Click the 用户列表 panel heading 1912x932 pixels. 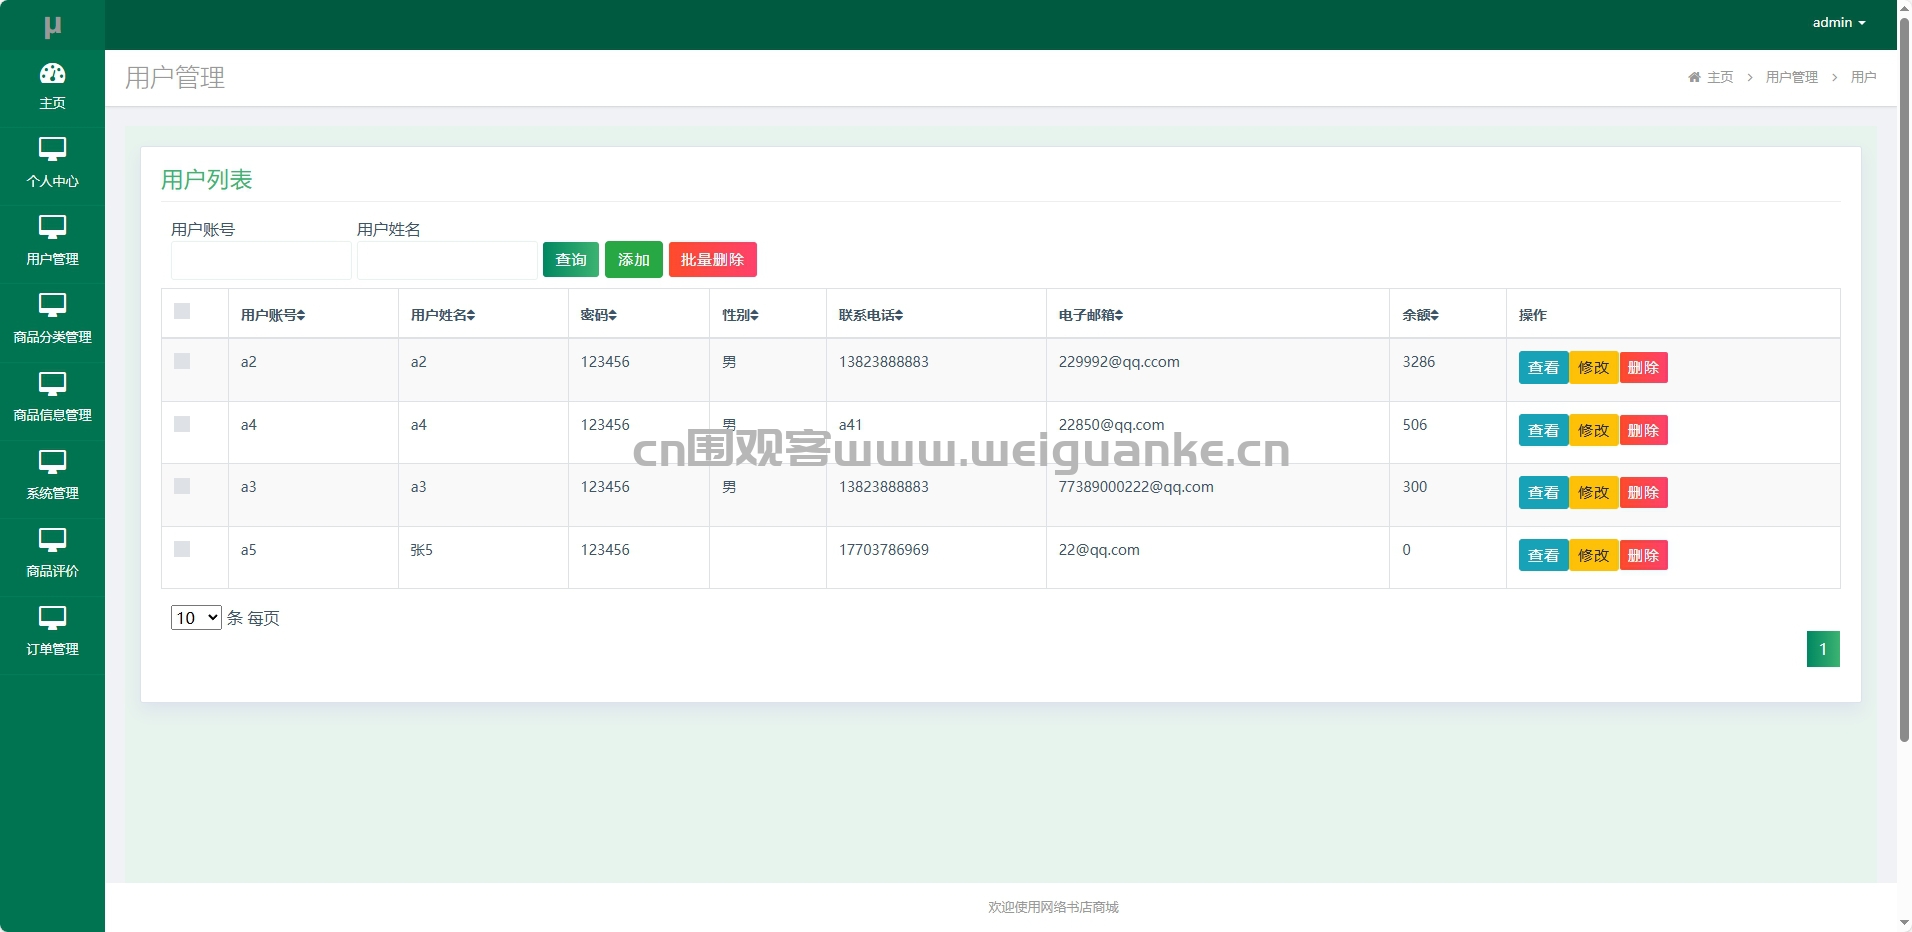click(207, 180)
